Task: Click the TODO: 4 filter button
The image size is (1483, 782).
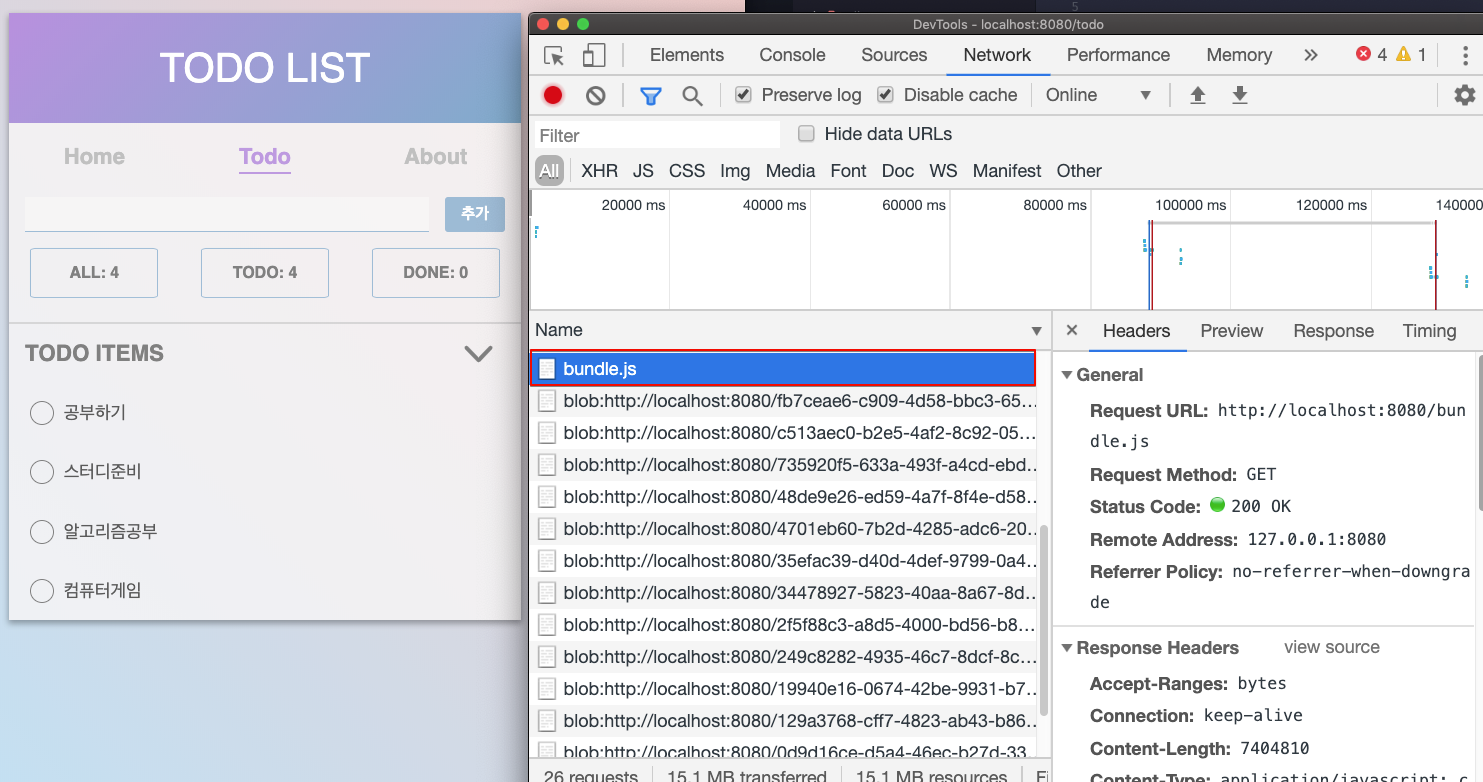Action: (265, 273)
